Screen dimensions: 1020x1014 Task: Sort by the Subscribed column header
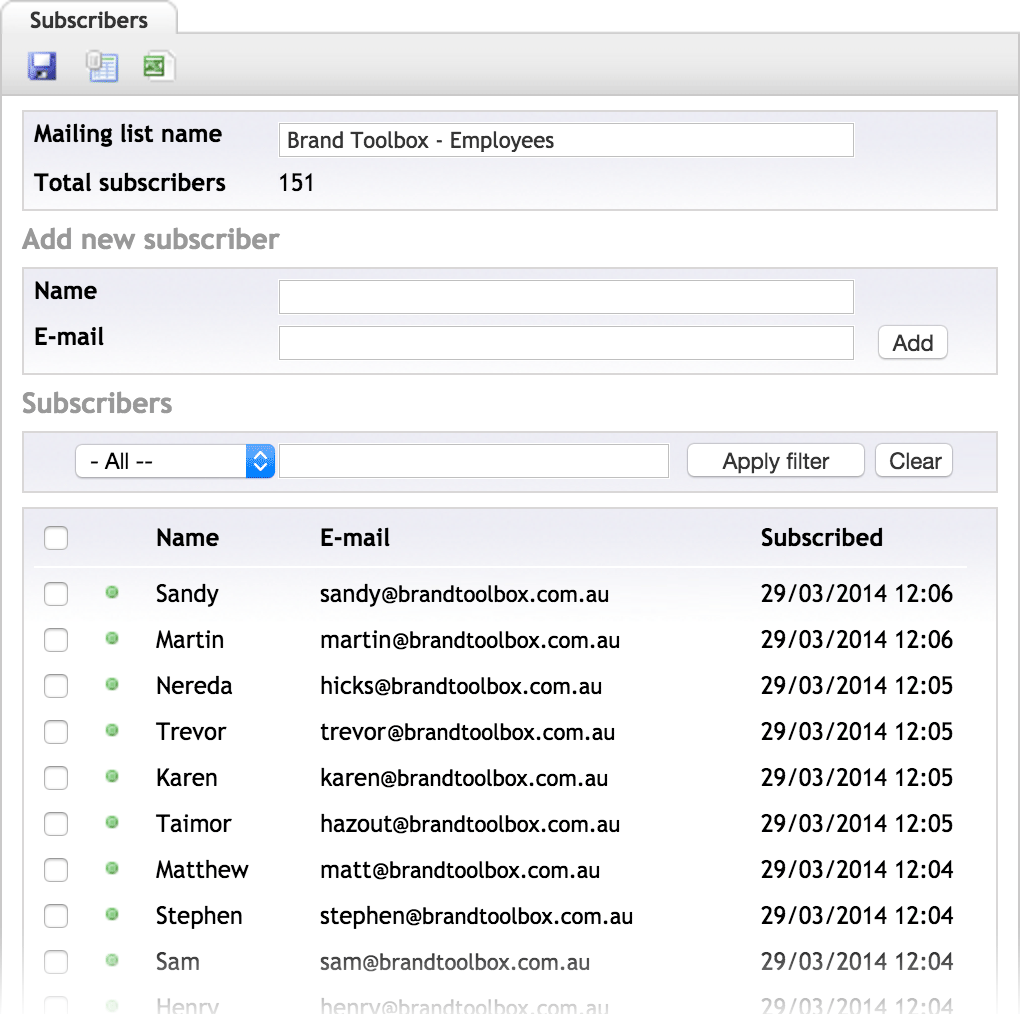click(x=821, y=538)
